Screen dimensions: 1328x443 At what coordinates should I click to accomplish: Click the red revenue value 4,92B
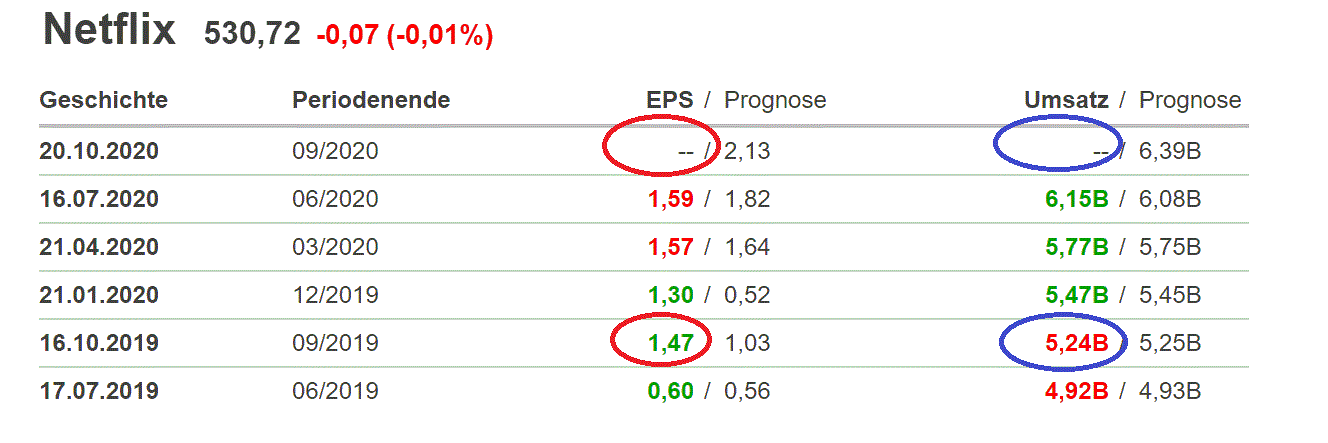[1076, 391]
